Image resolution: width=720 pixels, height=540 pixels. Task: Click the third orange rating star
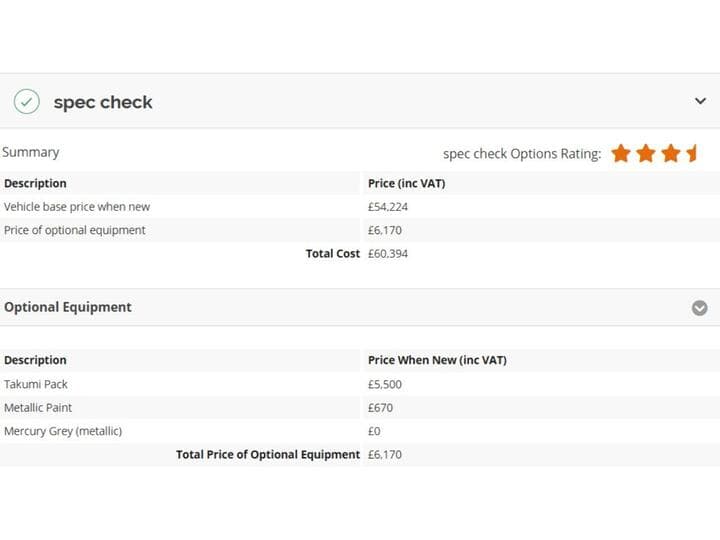pyautogui.click(x=670, y=153)
